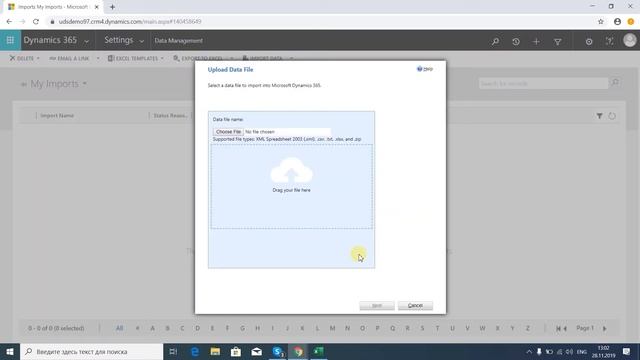The width and height of the screenshot is (640, 360).
Task: Expand the Excel Templates dropdown arrow
Action: tap(162, 58)
